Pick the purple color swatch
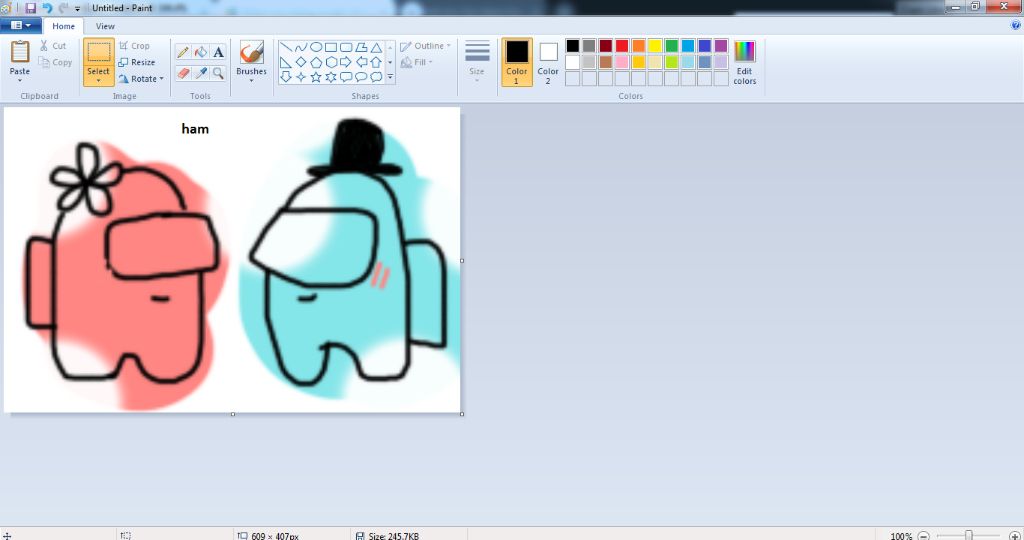The image size is (1024, 540). click(x=721, y=46)
